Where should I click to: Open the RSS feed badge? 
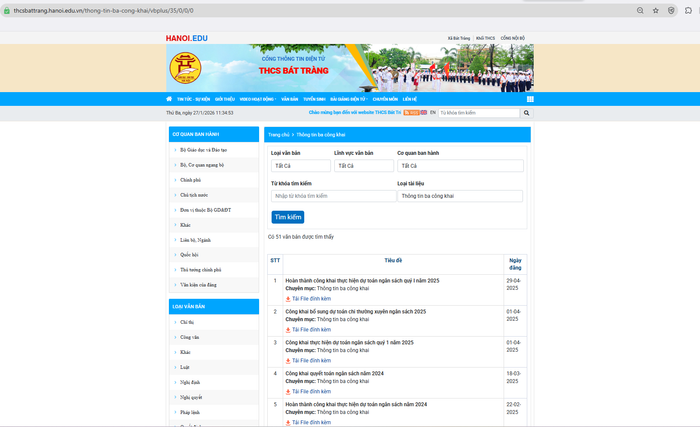coord(411,113)
